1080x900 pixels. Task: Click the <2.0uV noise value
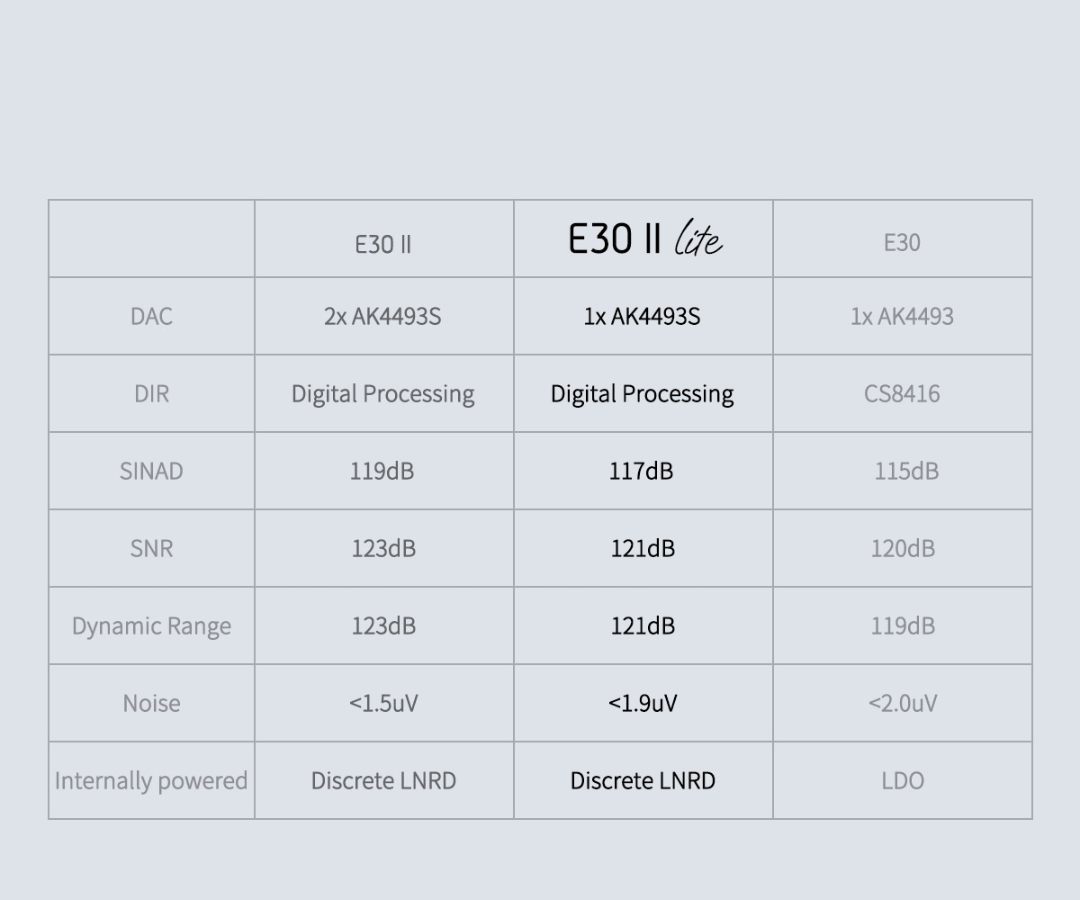pyautogui.click(x=902, y=703)
